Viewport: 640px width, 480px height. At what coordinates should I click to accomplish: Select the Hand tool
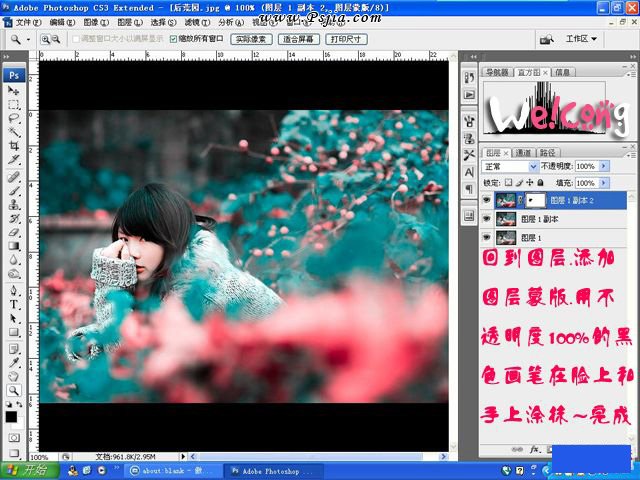pos(13,377)
